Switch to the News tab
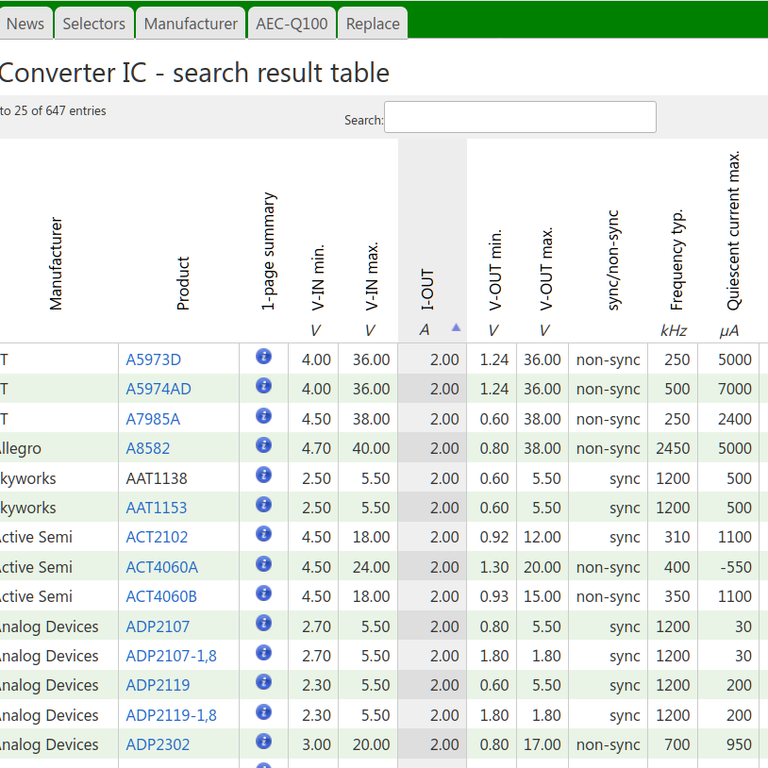The height and width of the screenshot is (768, 768). (x=25, y=24)
